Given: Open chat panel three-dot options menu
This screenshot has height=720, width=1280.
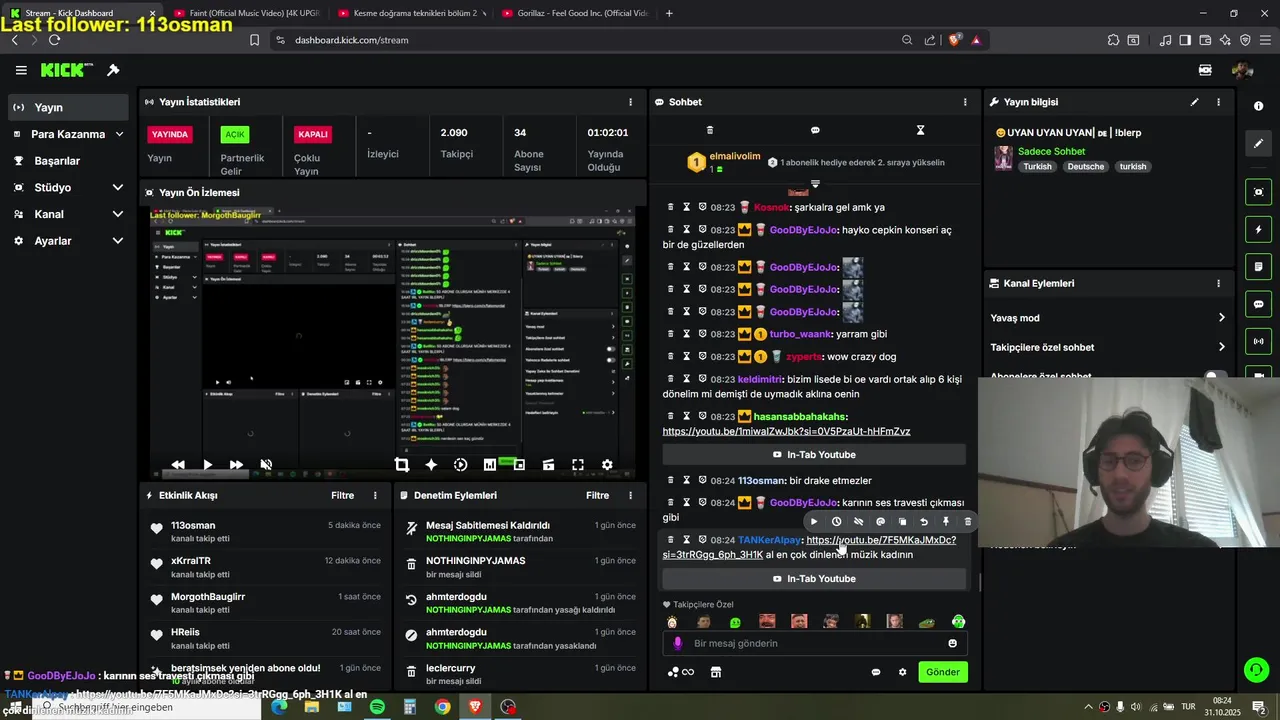Looking at the screenshot, I should click(965, 102).
